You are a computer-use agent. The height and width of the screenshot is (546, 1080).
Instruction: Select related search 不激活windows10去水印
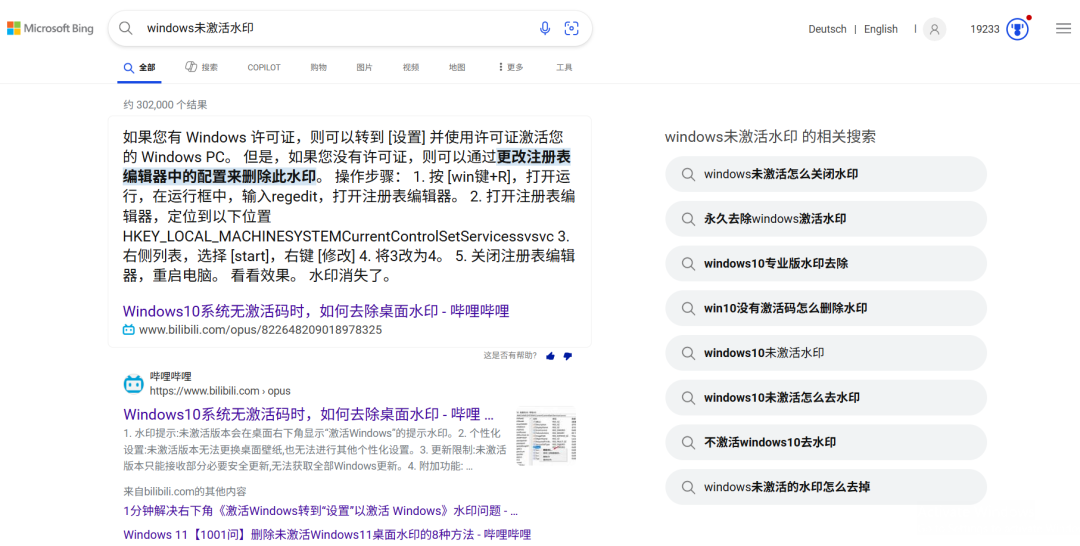coord(826,443)
